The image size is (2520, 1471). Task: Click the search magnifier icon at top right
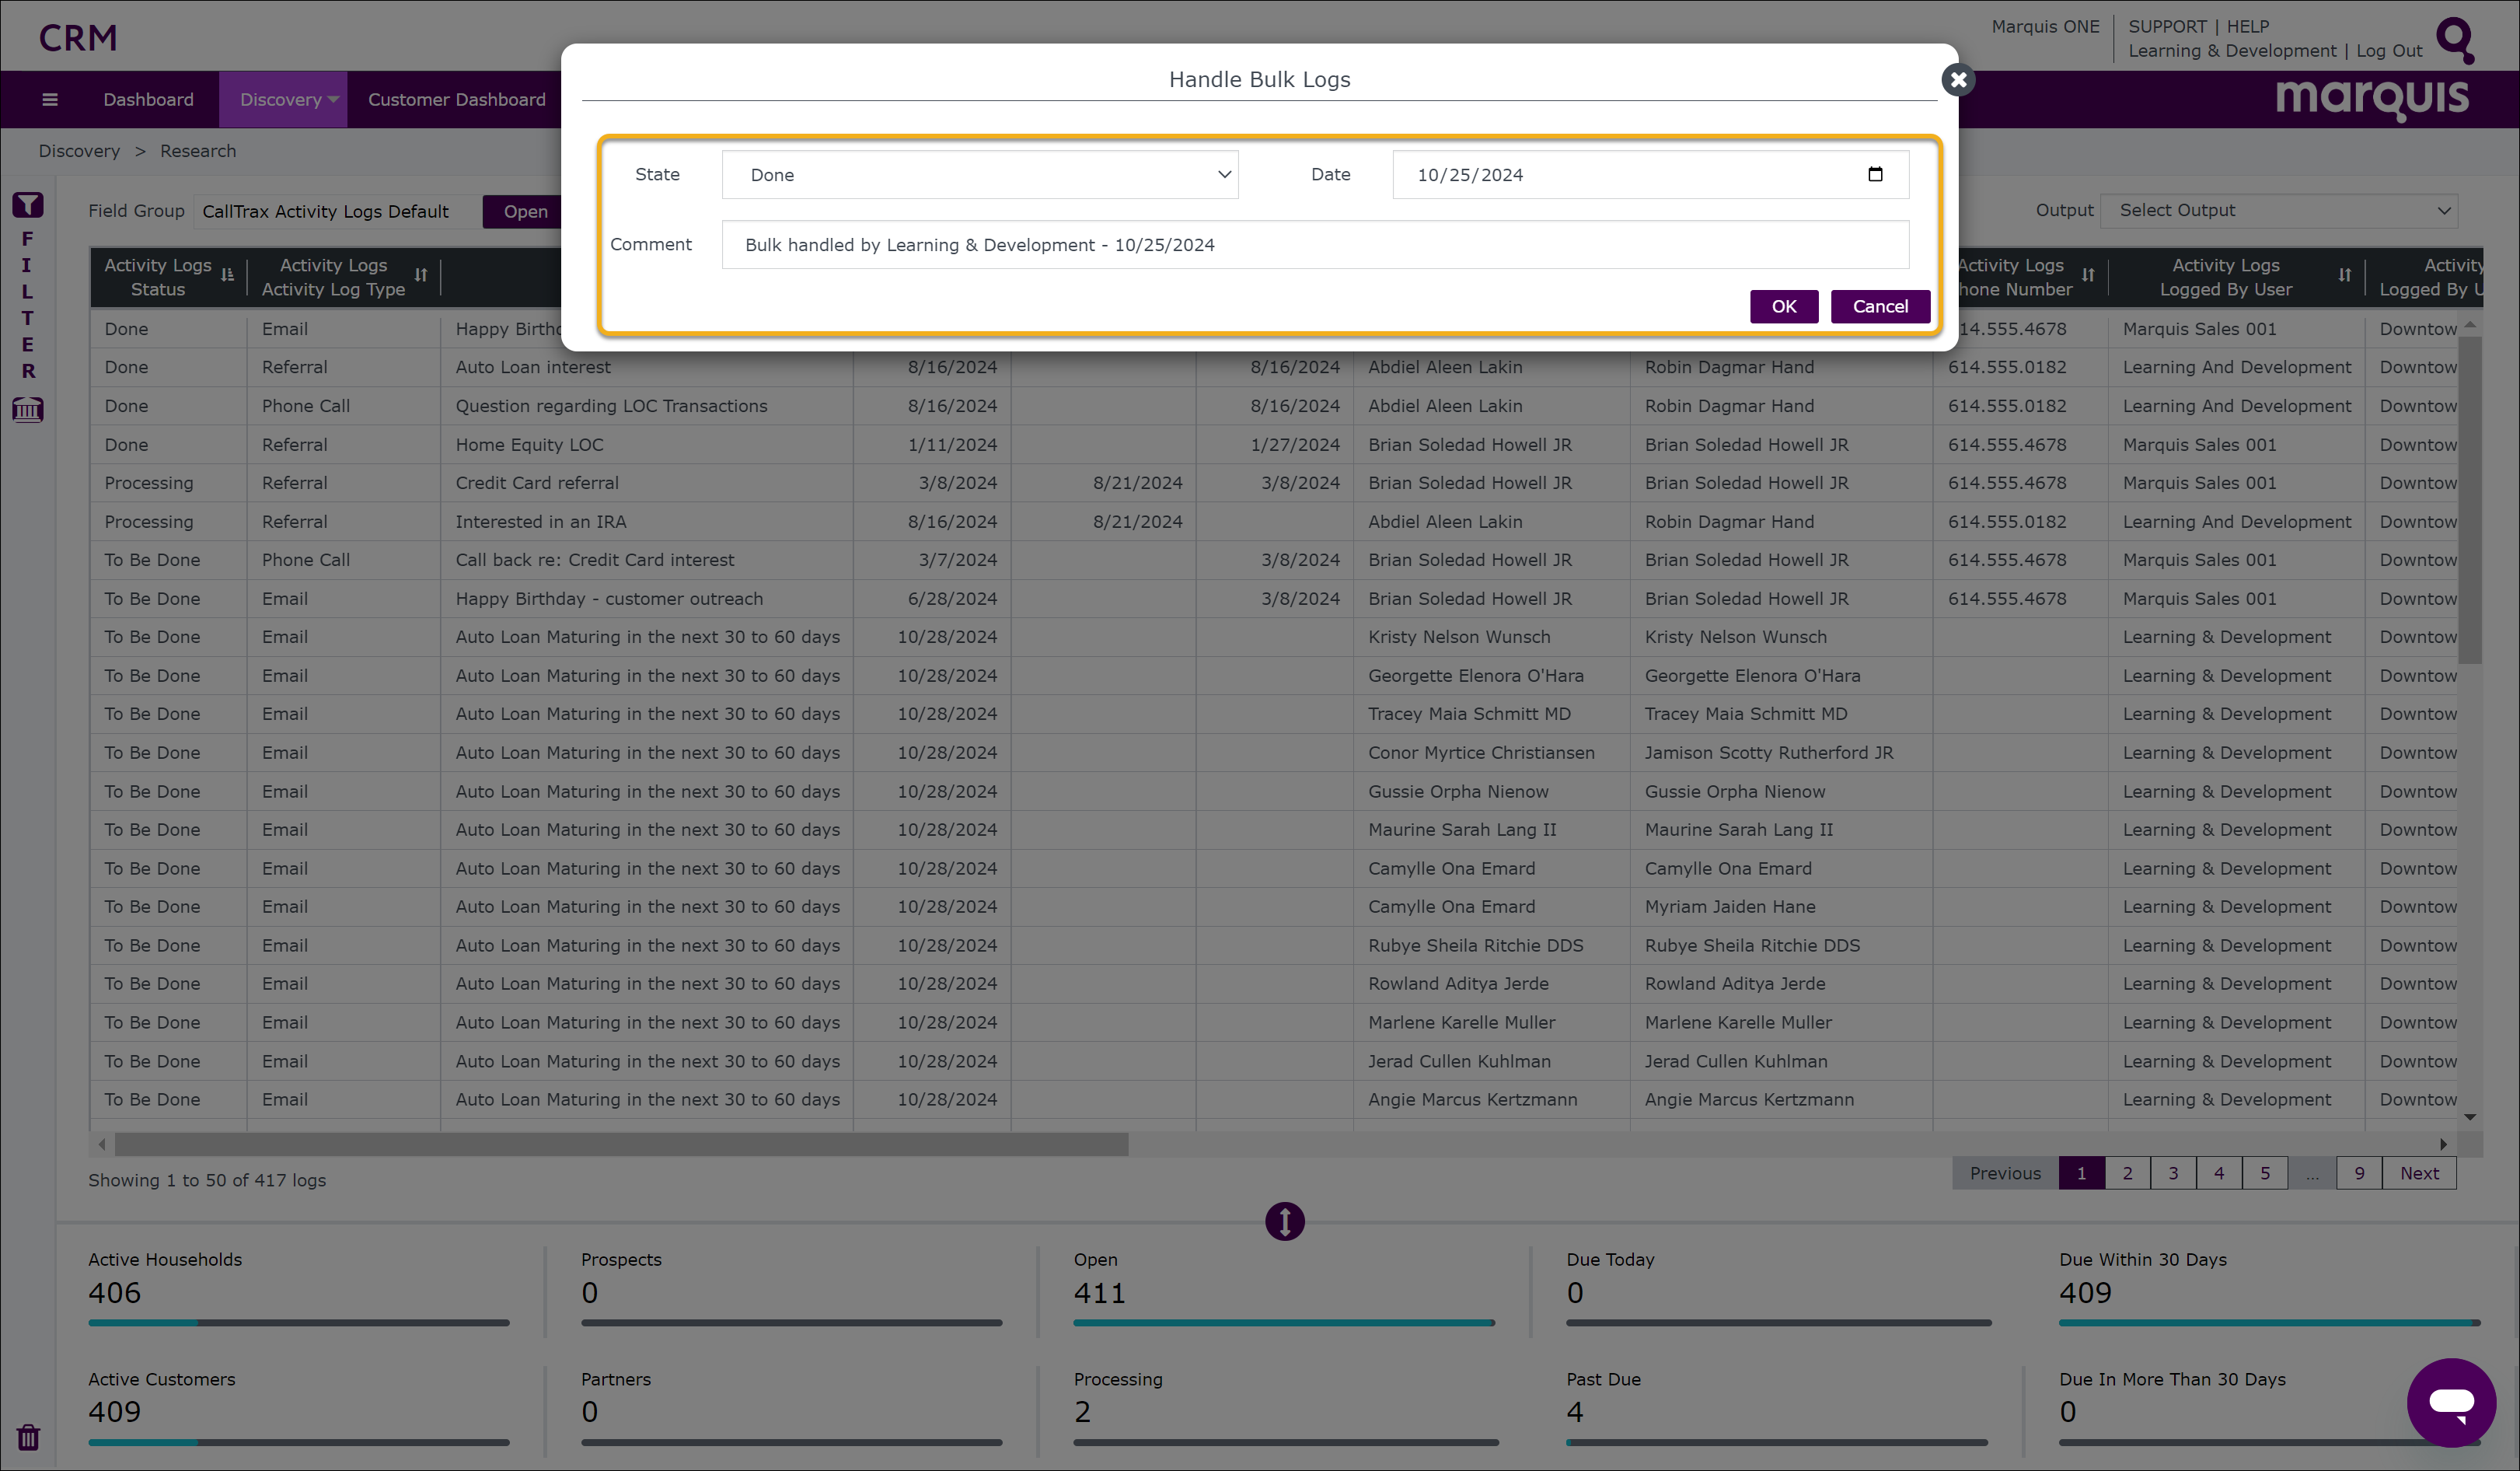coord(2455,39)
